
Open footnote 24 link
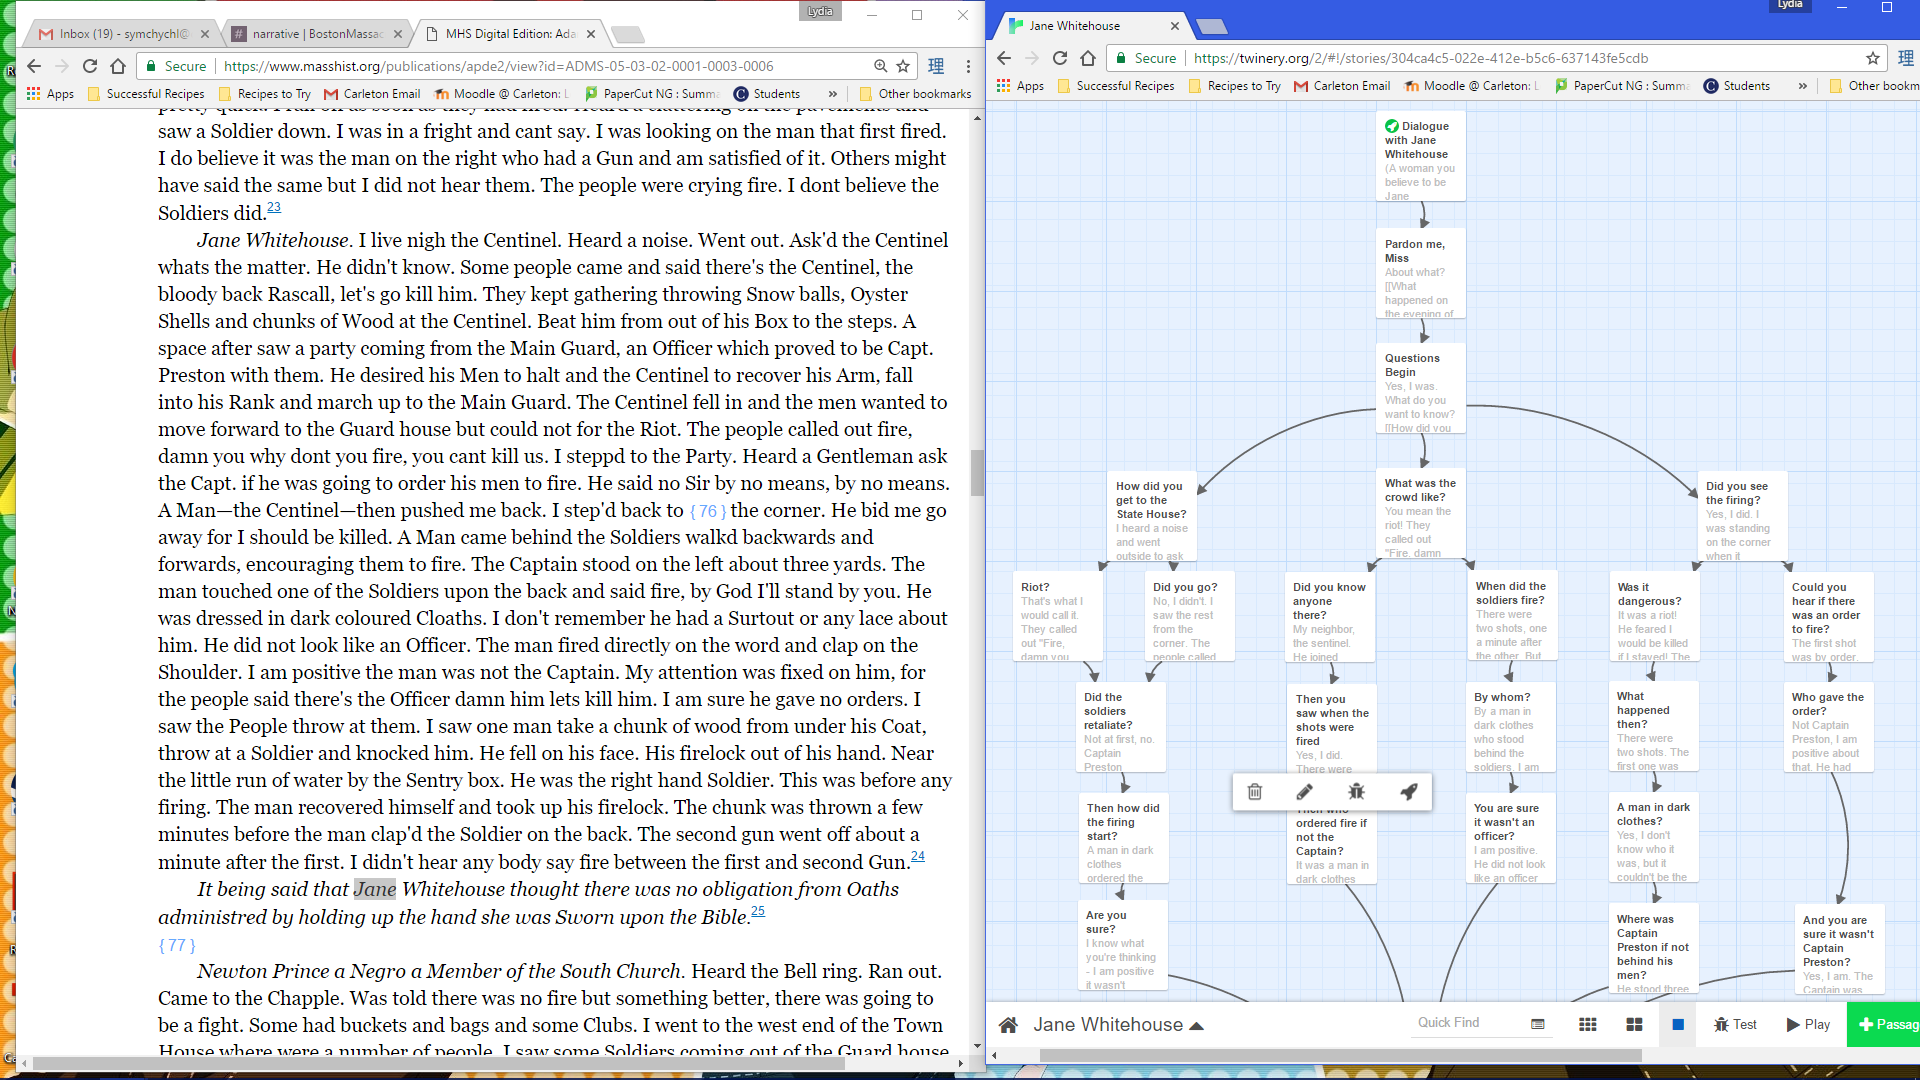pyautogui.click(x=917, y=856)
